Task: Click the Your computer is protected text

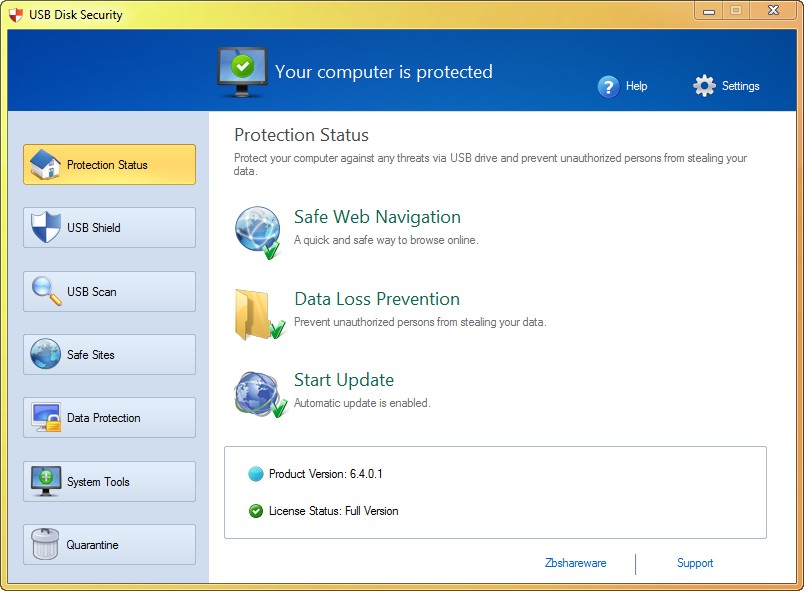Action: coord(384,72)
